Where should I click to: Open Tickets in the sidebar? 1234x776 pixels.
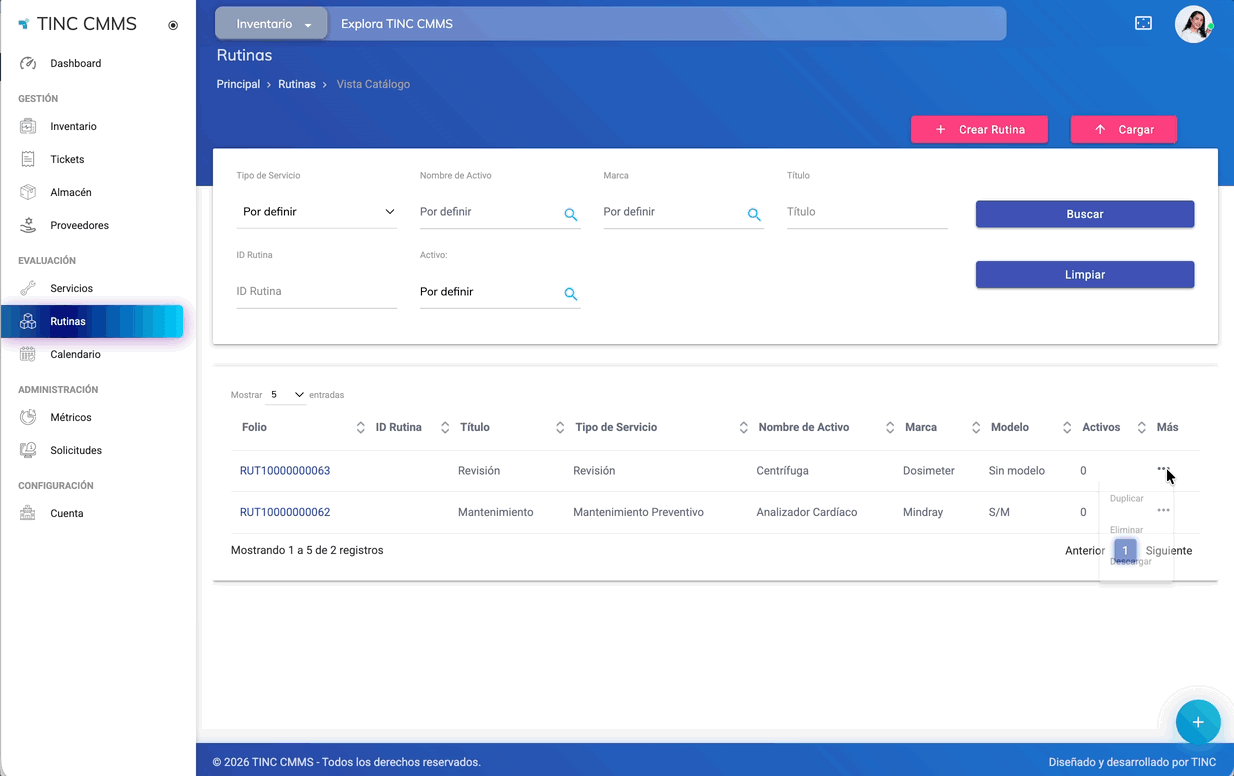tap(67, 159)
